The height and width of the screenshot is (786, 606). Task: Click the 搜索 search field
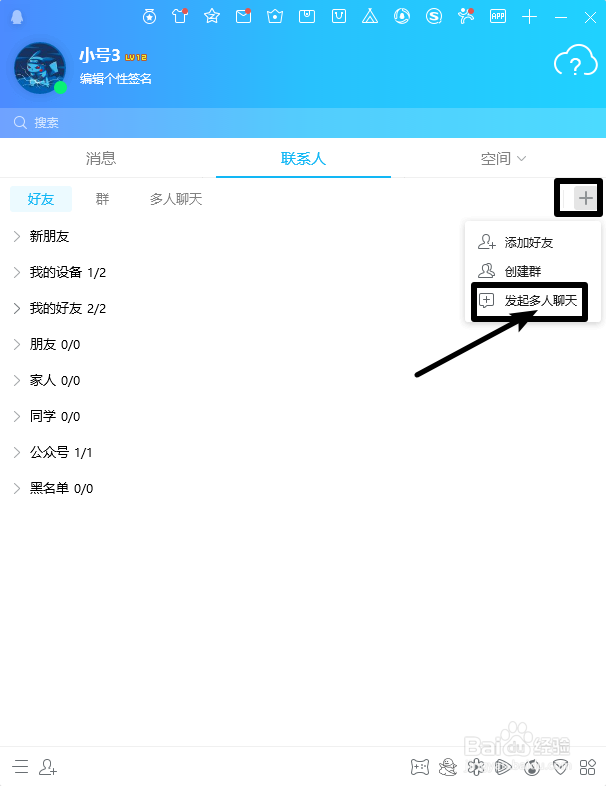[x=303, y=122]
